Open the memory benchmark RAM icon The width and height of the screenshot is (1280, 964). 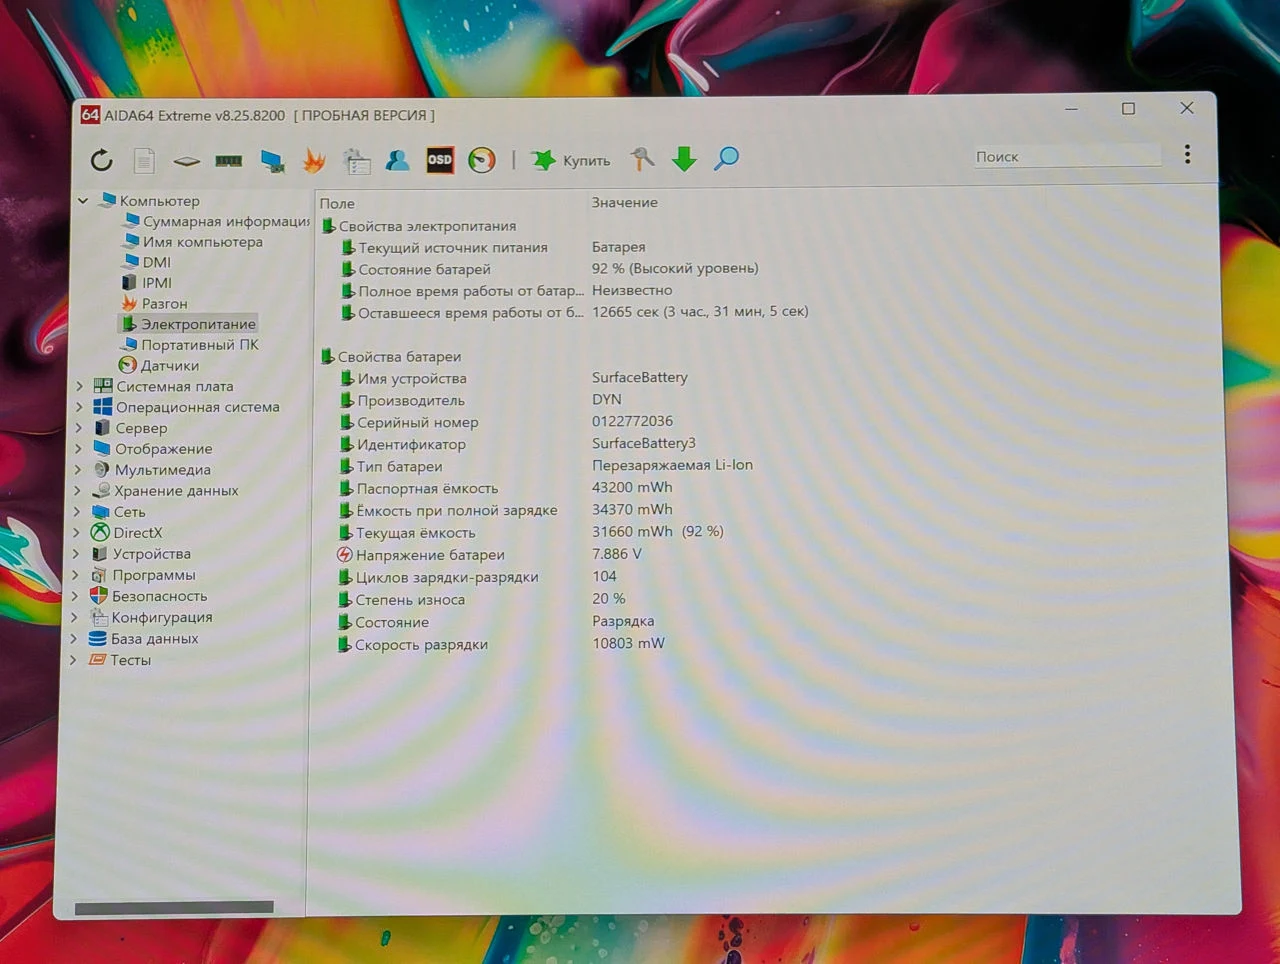229,160
